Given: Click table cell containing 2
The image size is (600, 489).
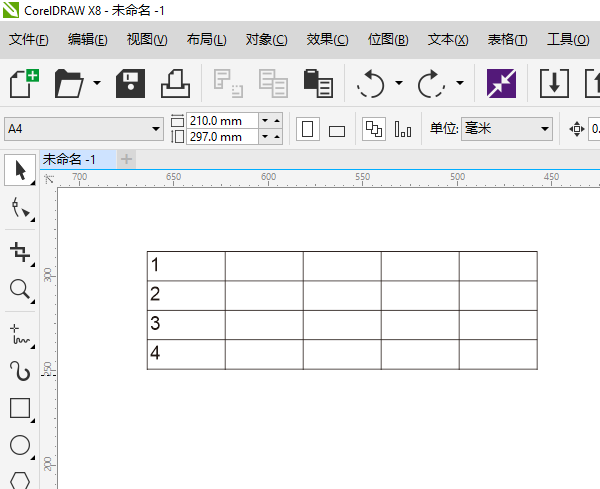Looking at the screenshot, I should pyautogui.click(x=186, y=295).
